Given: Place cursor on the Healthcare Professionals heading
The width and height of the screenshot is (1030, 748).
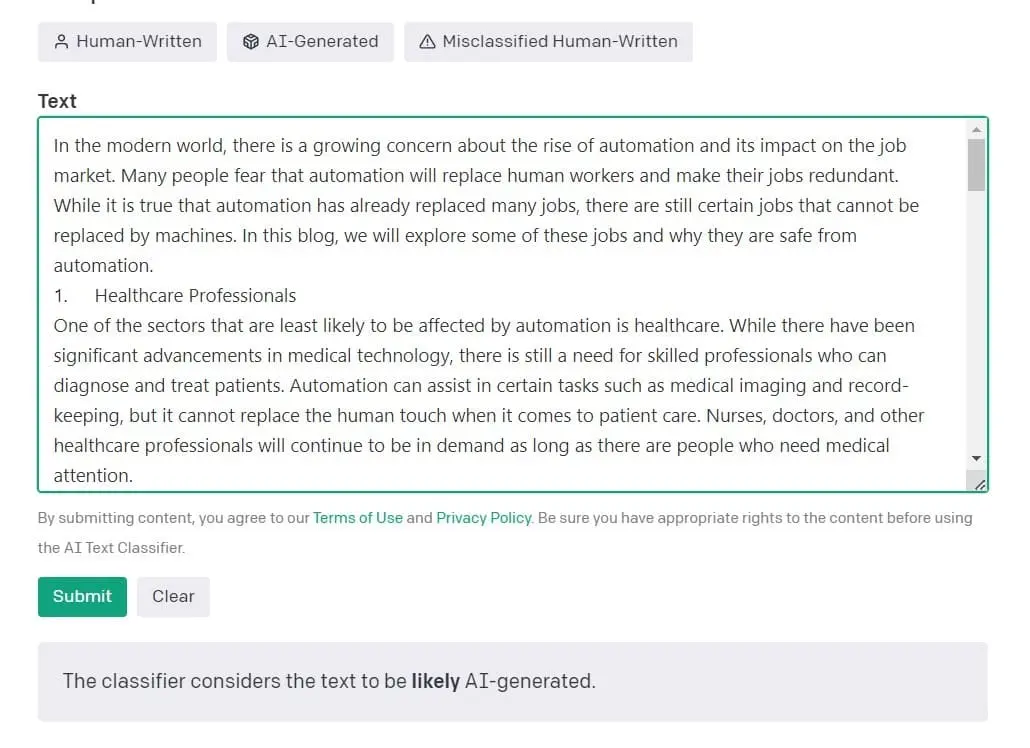Looking at the screenshot, I should coord(195,296).
